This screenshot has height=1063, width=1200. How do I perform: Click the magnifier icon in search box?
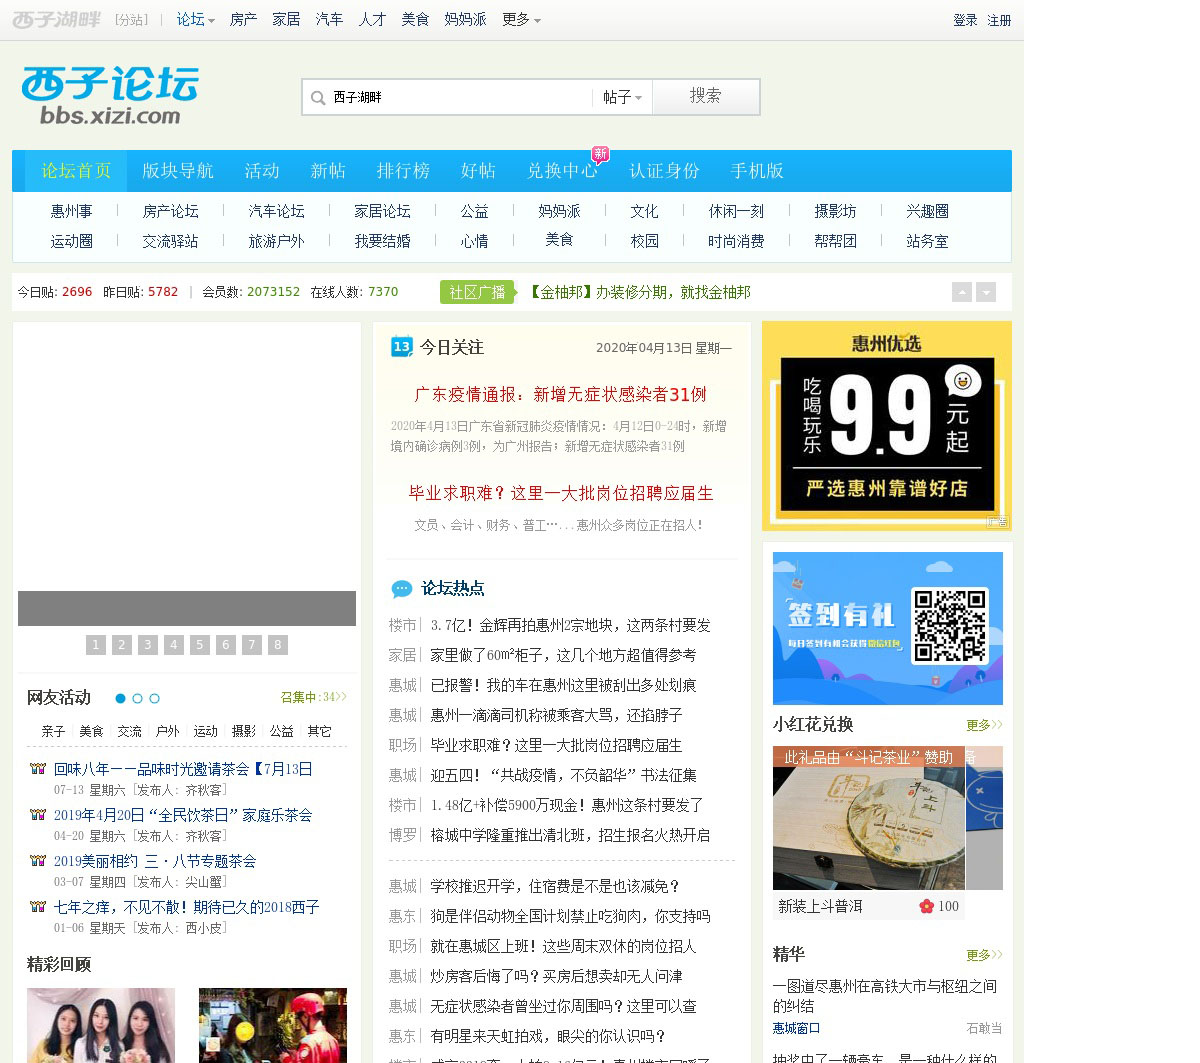[318, 98]
